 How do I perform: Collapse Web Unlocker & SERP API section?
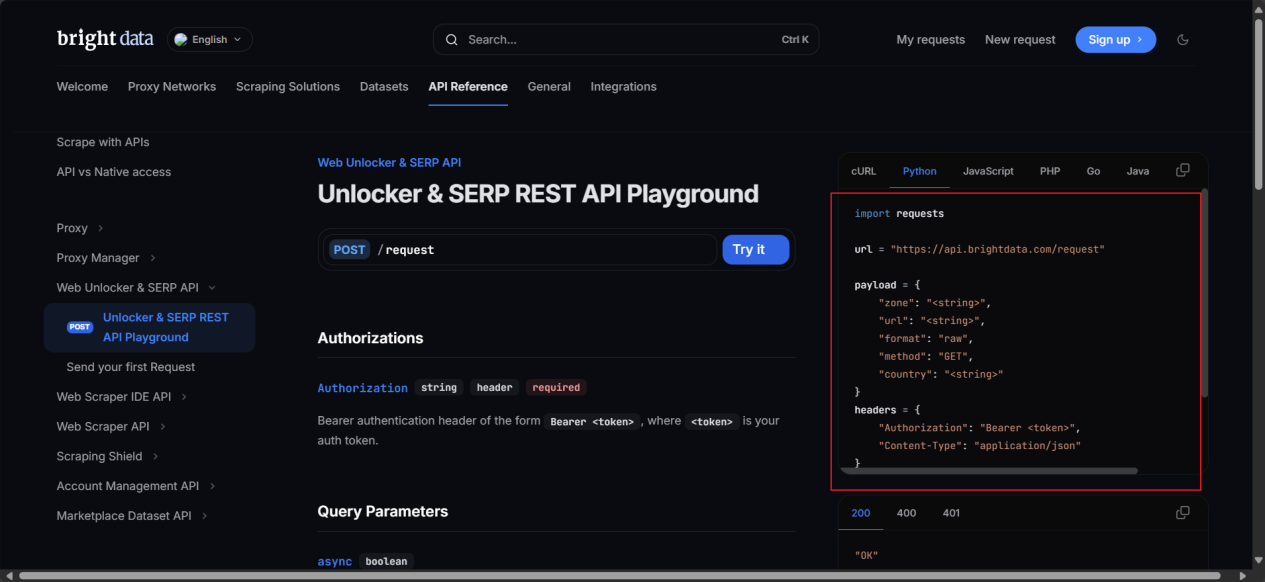click(136, 288)
